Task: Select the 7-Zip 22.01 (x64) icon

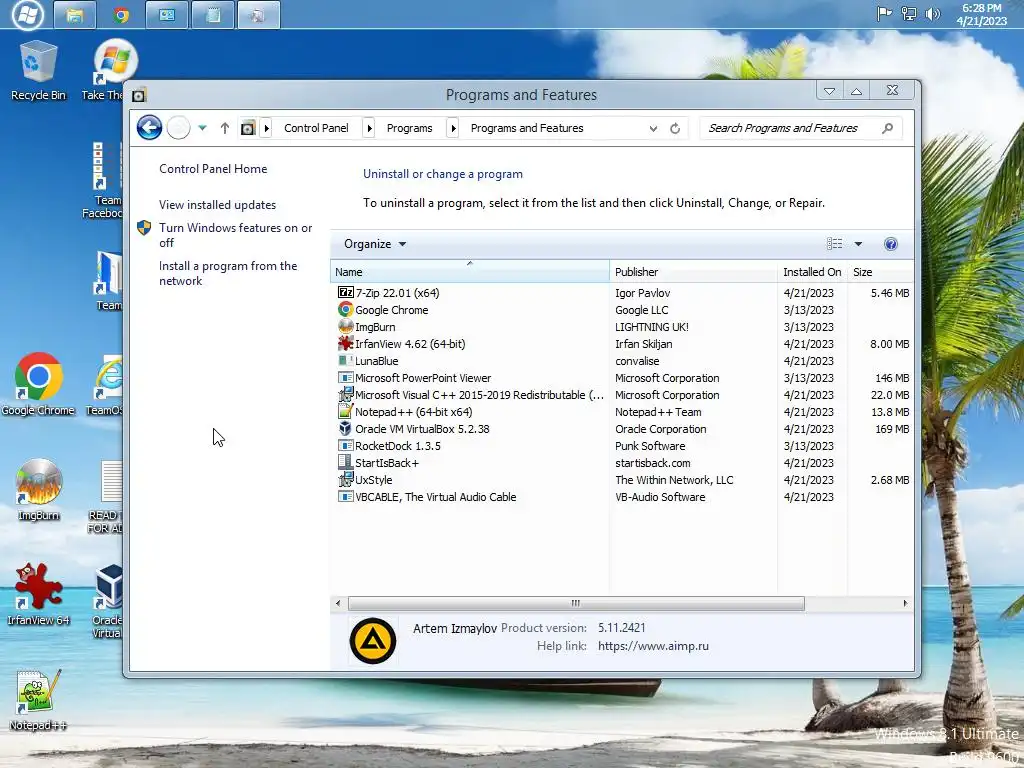Action: point(345,293)
